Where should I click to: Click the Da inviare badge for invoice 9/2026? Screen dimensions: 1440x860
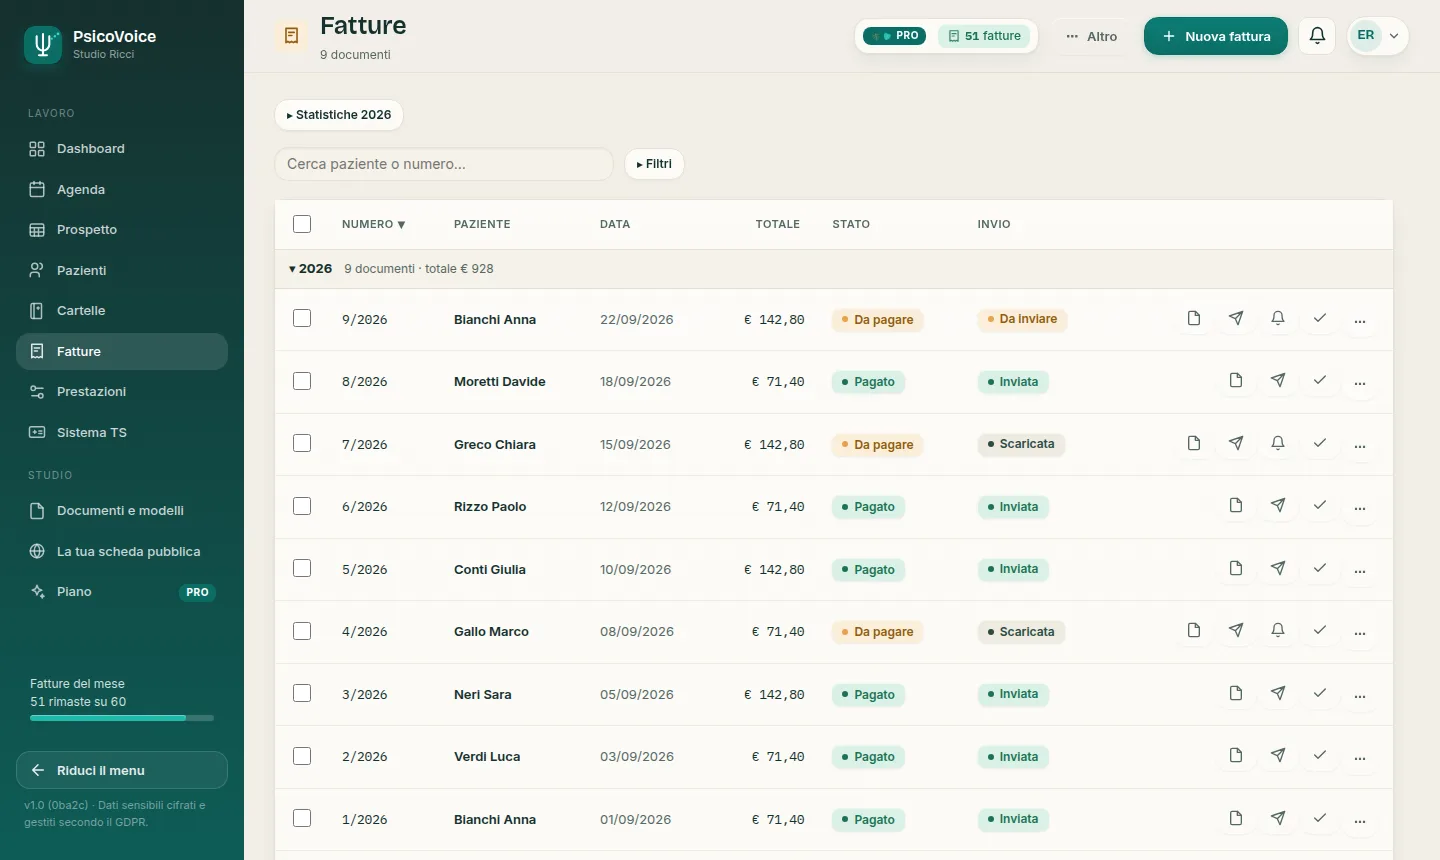click(1022, 319)
